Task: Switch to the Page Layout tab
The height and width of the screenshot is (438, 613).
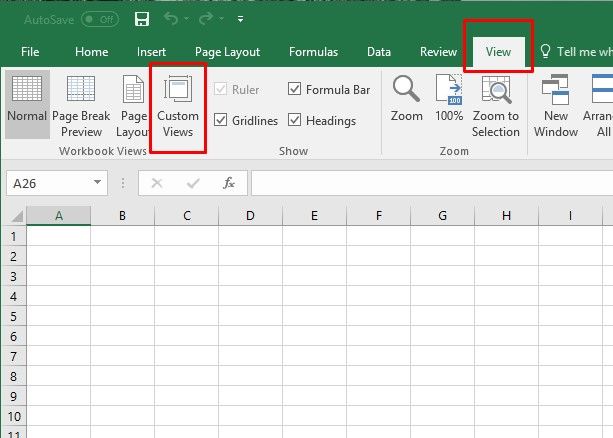Action: tap(227, 52)
